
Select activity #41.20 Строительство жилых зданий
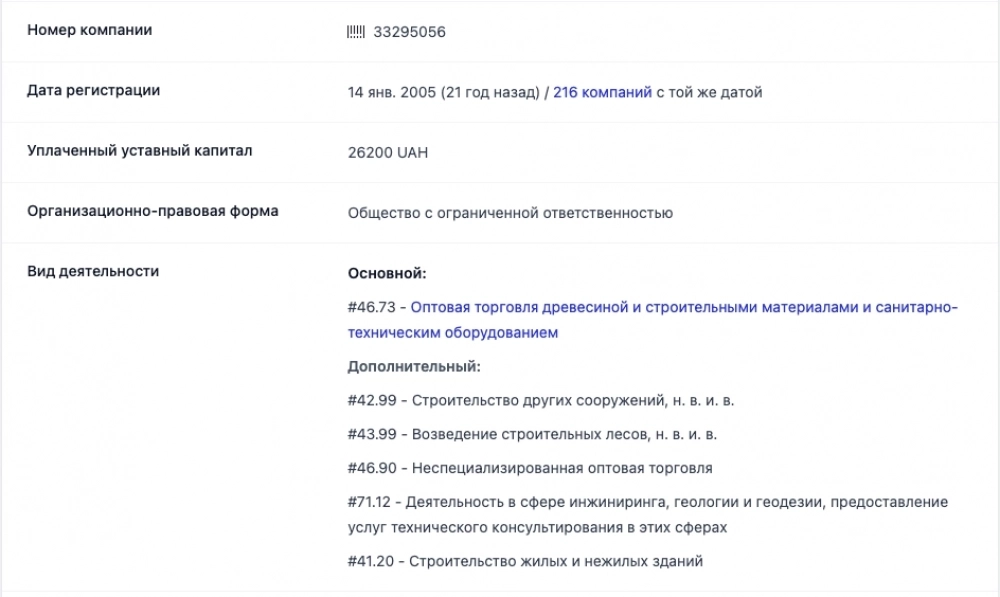525,561
